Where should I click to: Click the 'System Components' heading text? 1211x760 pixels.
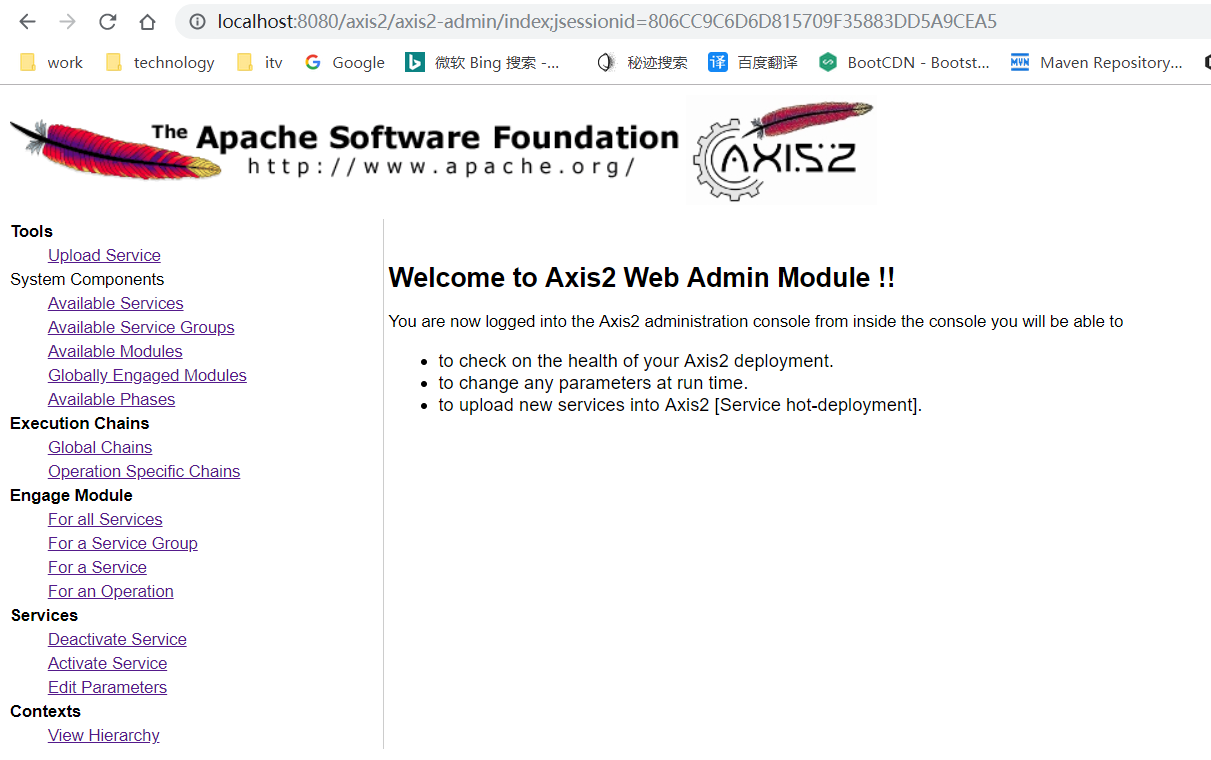tap(87, 279)
